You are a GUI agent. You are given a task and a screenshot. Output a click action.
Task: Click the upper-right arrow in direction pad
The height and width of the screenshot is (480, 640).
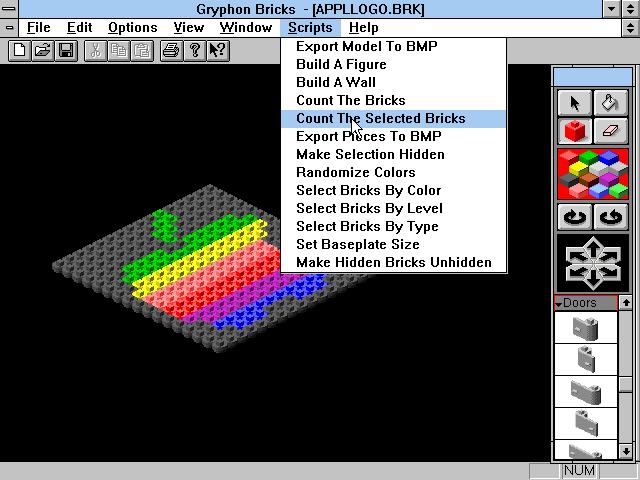(609, 256)
